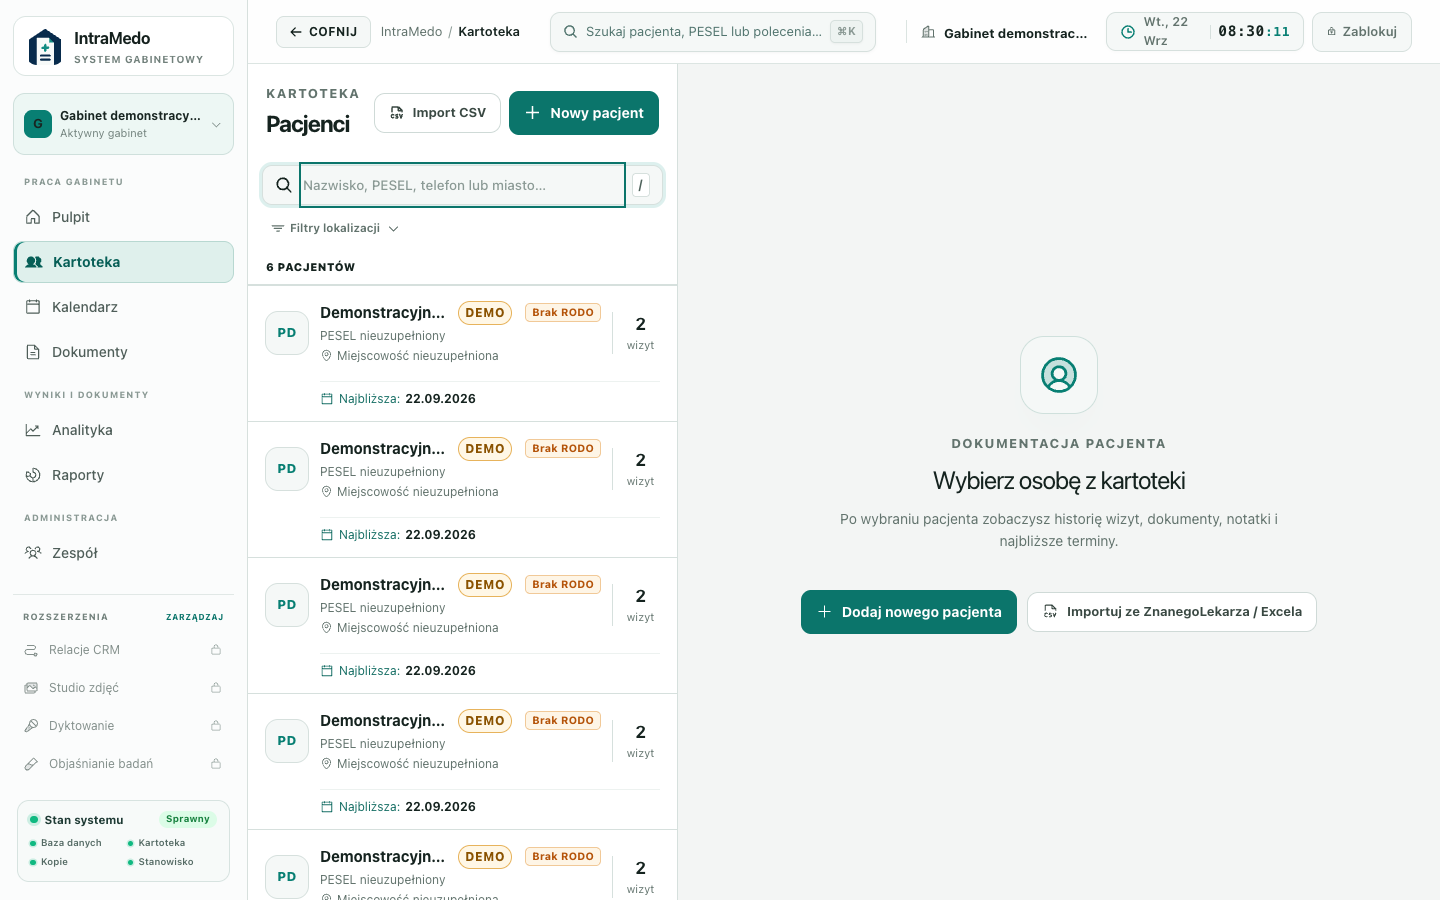Open Analityka page

123,430
